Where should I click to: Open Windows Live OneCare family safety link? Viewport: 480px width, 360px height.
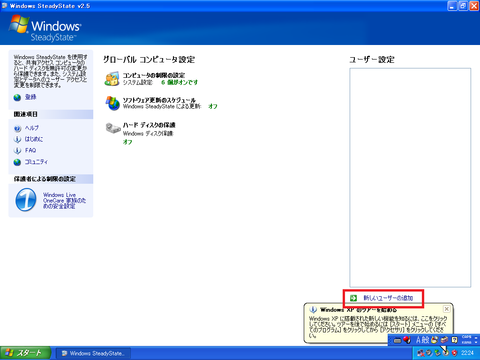pyautogui.click(x=64, y=200)
